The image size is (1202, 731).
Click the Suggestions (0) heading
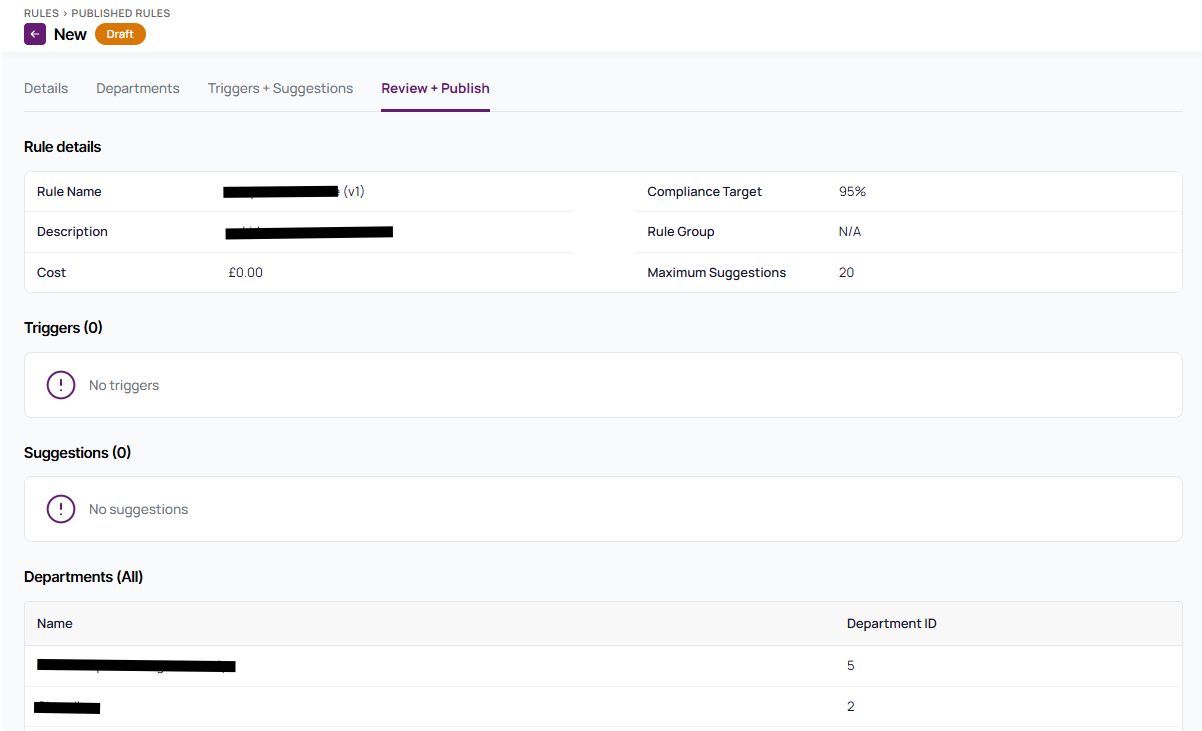tap(77, 453)
